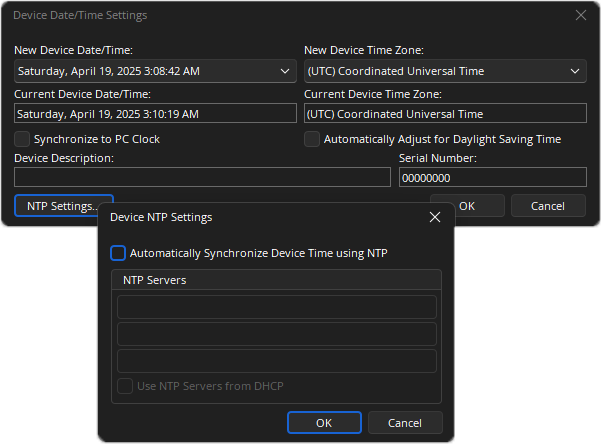The width and height of the screenshot is (601, 444).
Task: Click the first NTP server field
Action: pos(277,307)
